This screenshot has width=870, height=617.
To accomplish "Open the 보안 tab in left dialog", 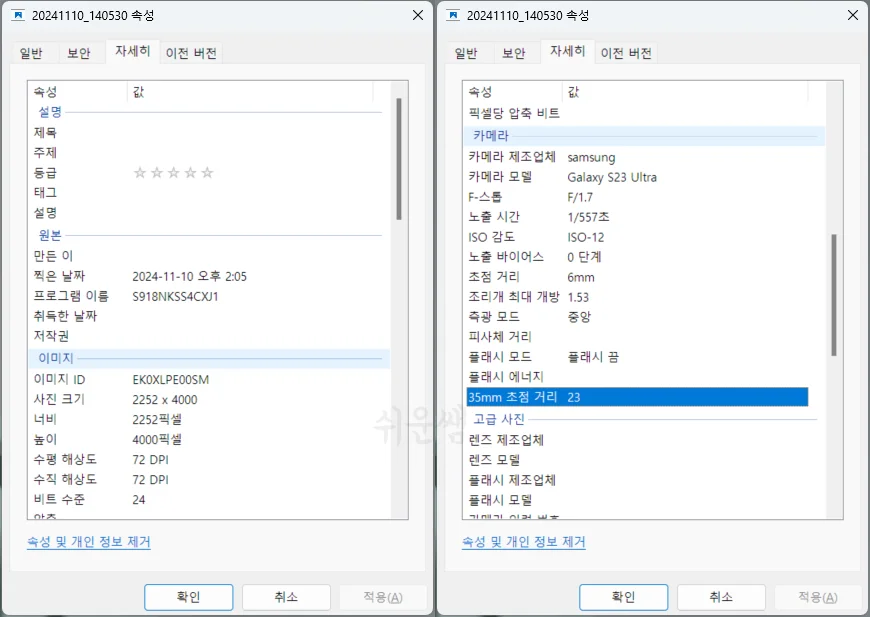I will pyautogui.click(x=80, y=53).
